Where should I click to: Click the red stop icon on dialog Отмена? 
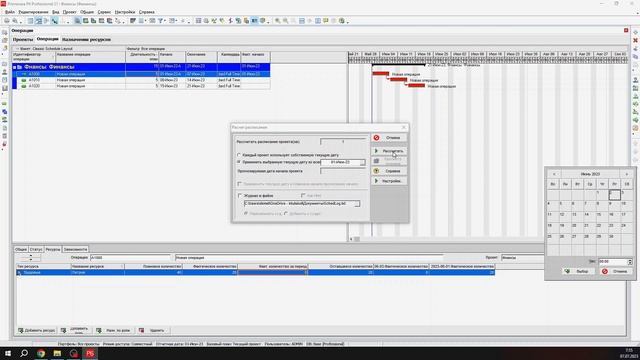click(376, 138)
